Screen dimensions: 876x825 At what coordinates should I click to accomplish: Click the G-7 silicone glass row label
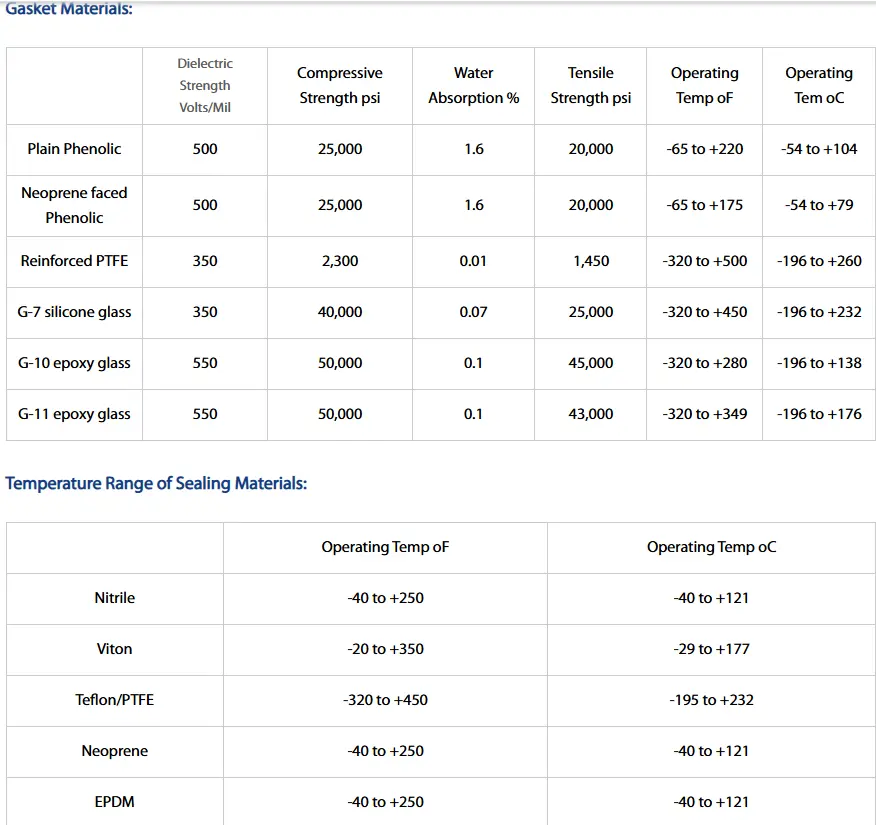pos(75,312)
